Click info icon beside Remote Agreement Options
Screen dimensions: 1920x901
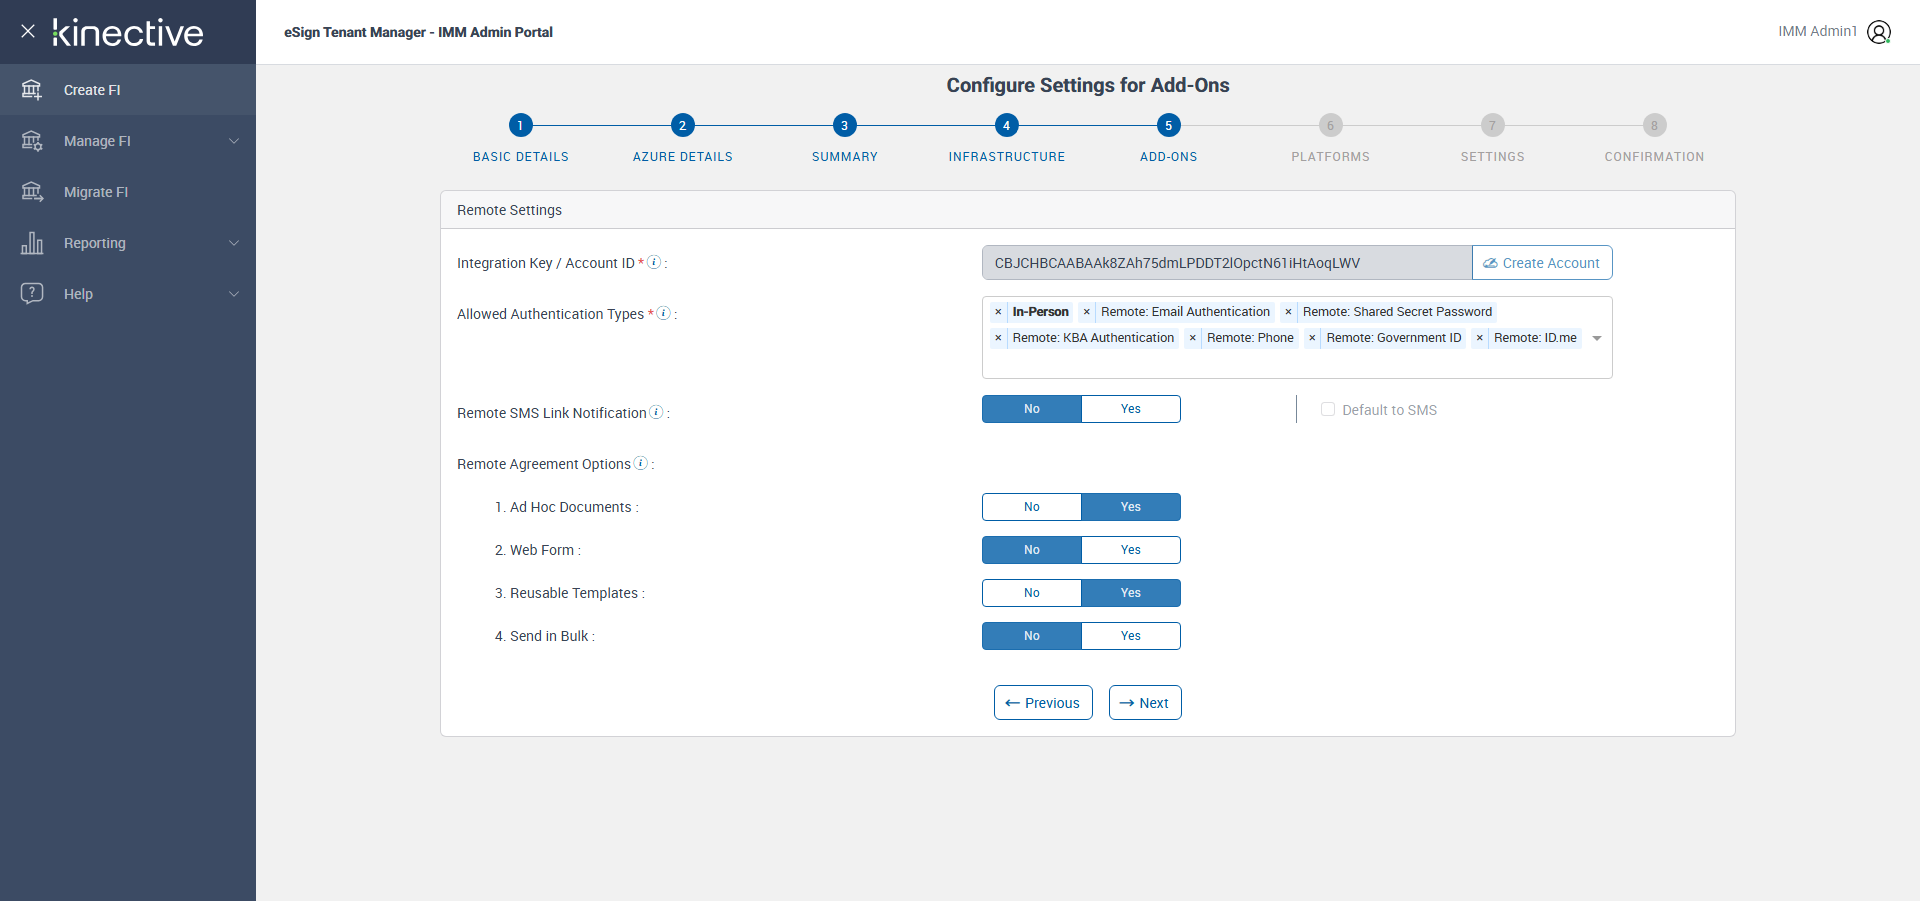(x=641, y=463)
